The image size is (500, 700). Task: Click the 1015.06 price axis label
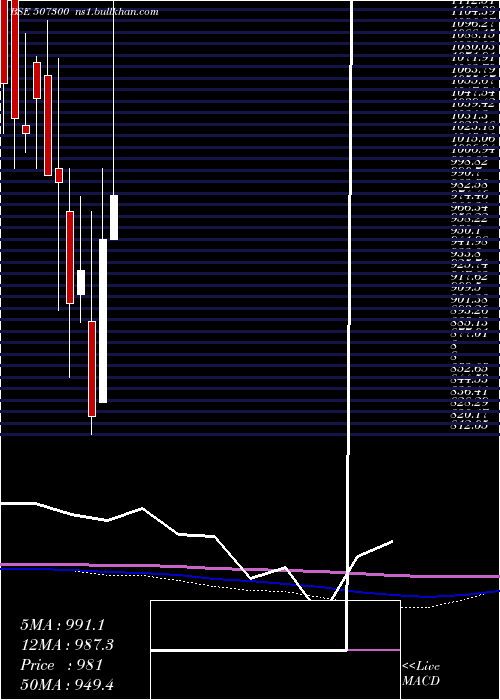coord(473,139)
